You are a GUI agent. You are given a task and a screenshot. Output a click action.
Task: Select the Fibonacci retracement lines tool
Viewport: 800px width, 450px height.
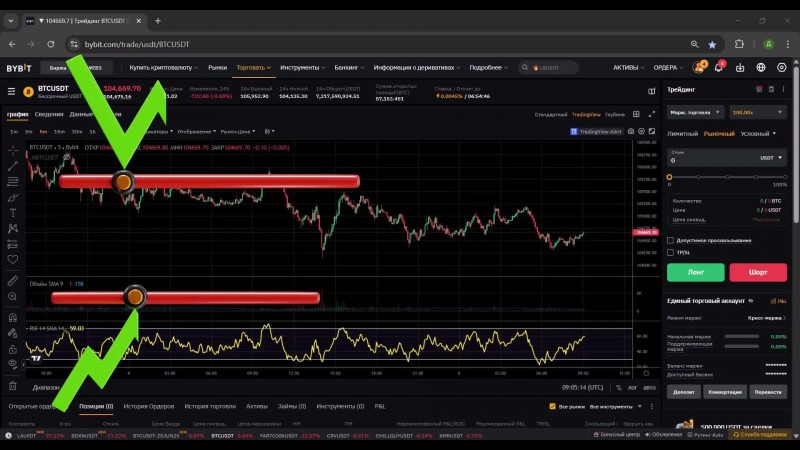[x=13, y=182]
